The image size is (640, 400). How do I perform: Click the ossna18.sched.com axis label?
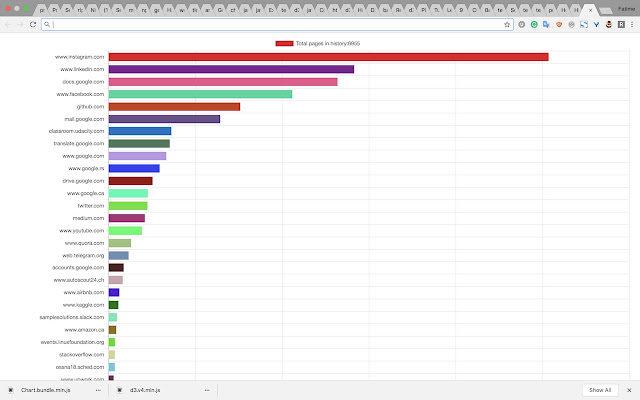tap(80, 367)
